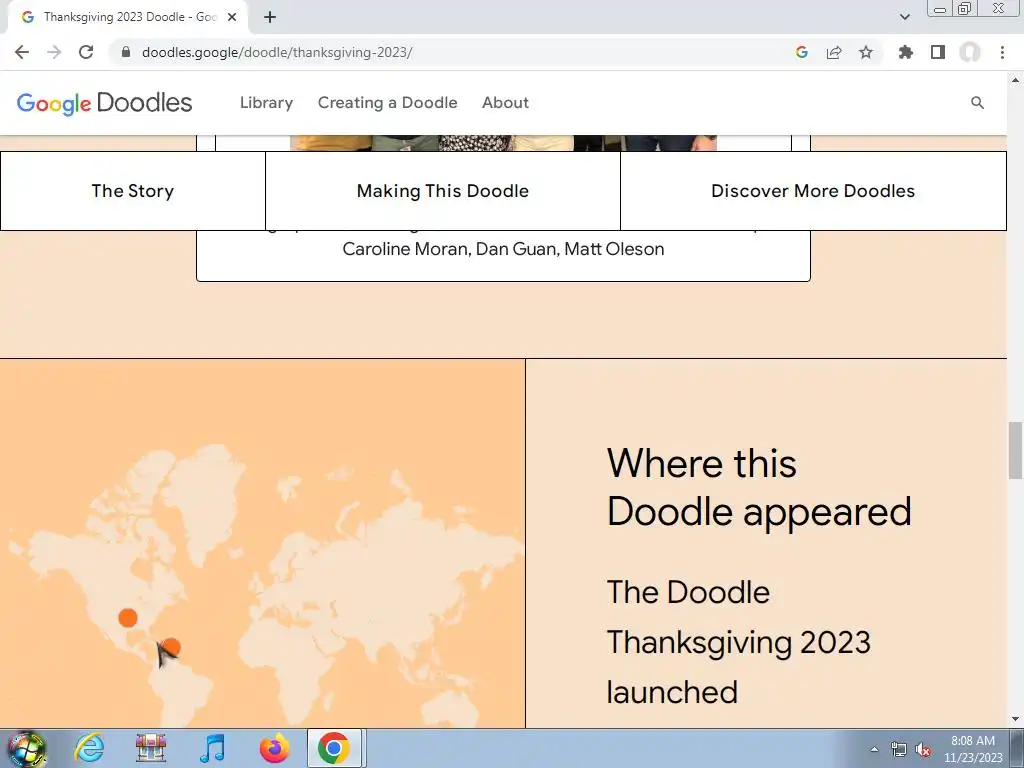The height and width of the screenshot is (768, 1024).
Task: Go back with the browser back arrow
Action: point(22,52)
